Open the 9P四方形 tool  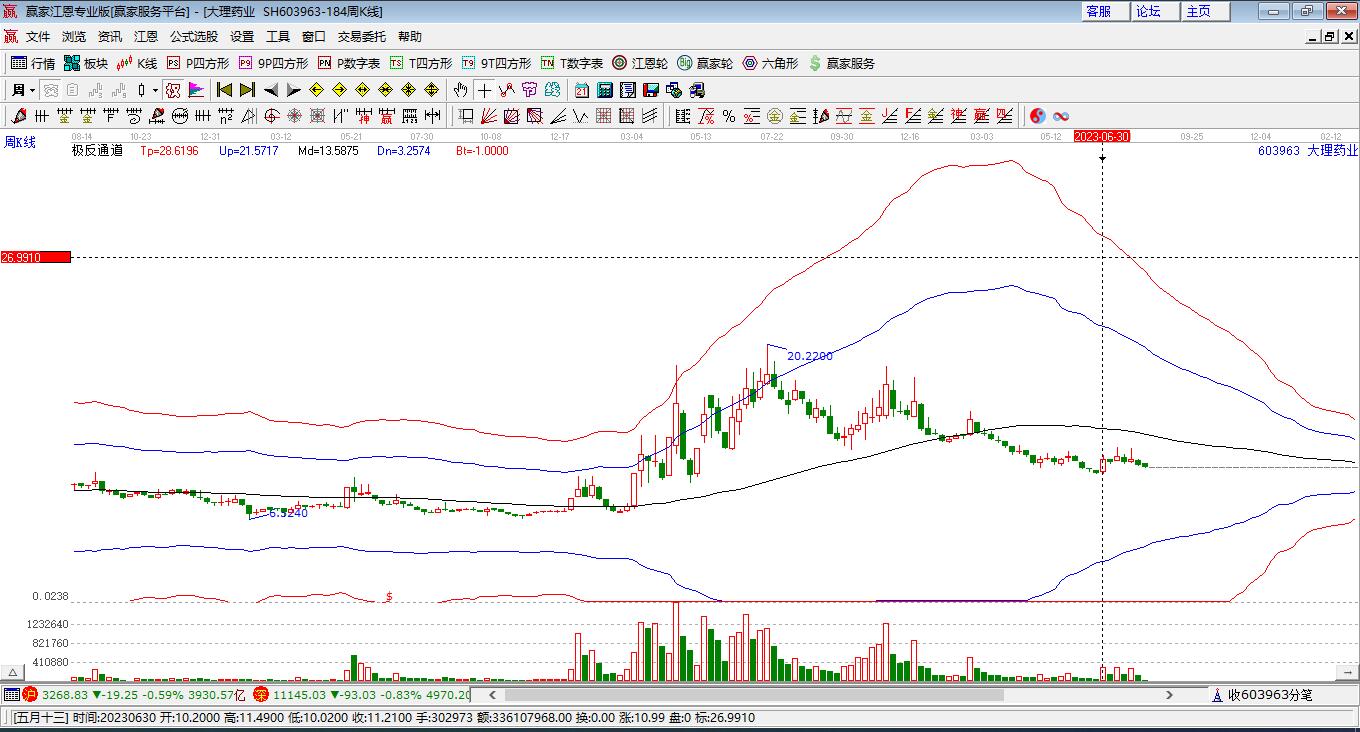pos(273,63)
